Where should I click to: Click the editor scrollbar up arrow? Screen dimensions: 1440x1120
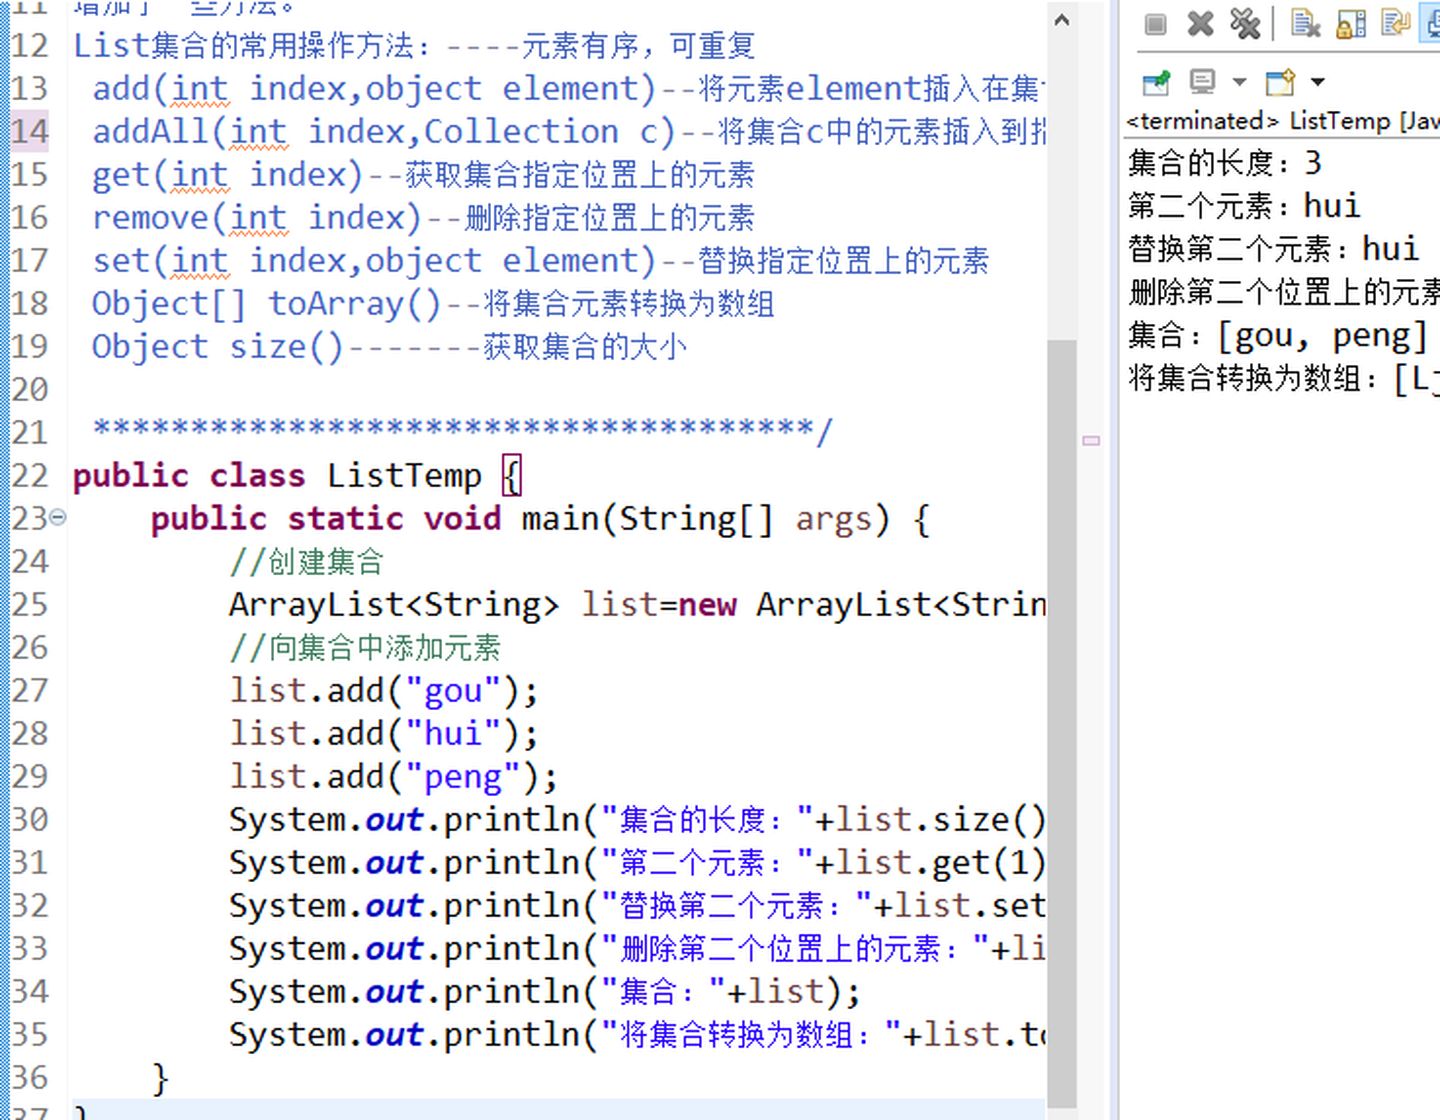click(x=1062, y=19)
